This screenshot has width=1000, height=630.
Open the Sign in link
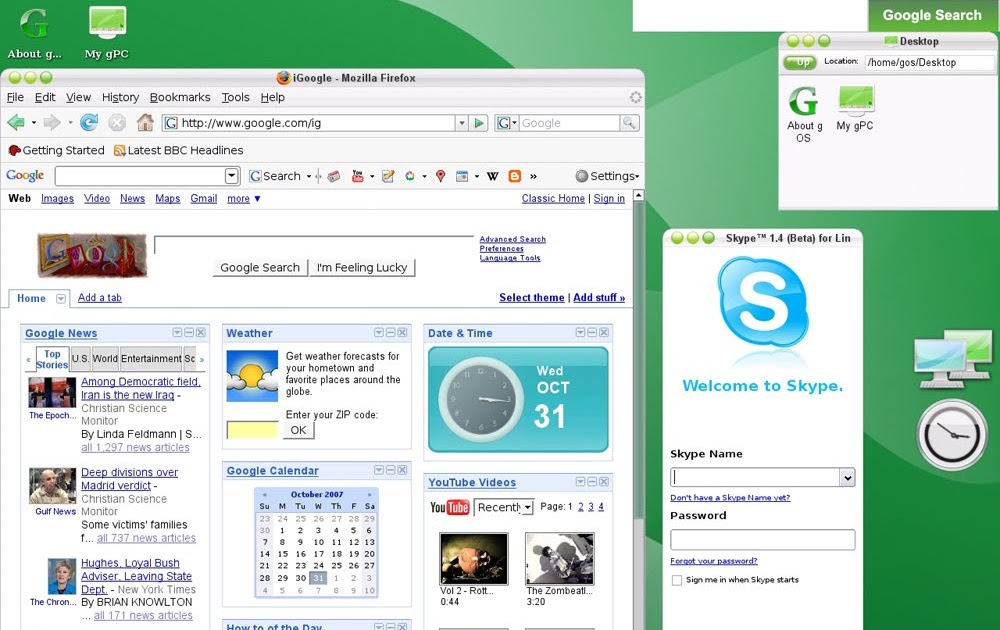pos(609,199)
